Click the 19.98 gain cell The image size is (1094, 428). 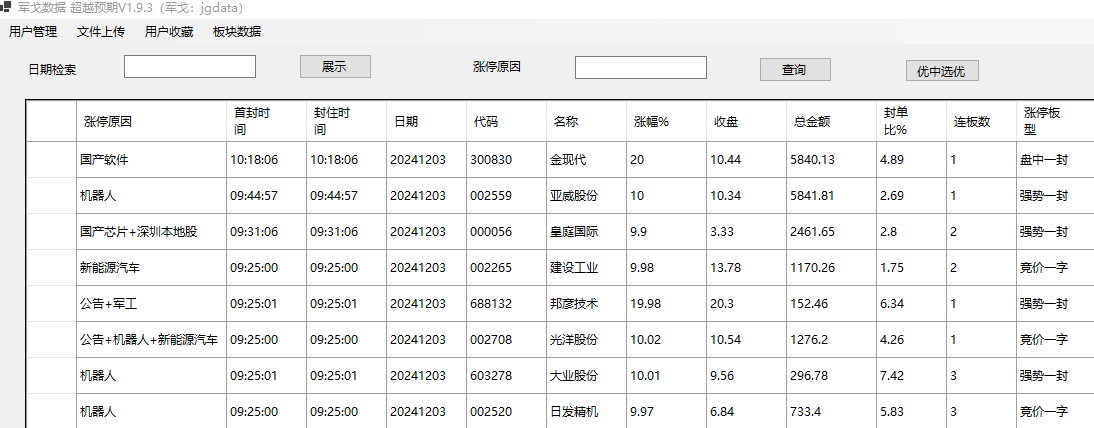[666, 304]
